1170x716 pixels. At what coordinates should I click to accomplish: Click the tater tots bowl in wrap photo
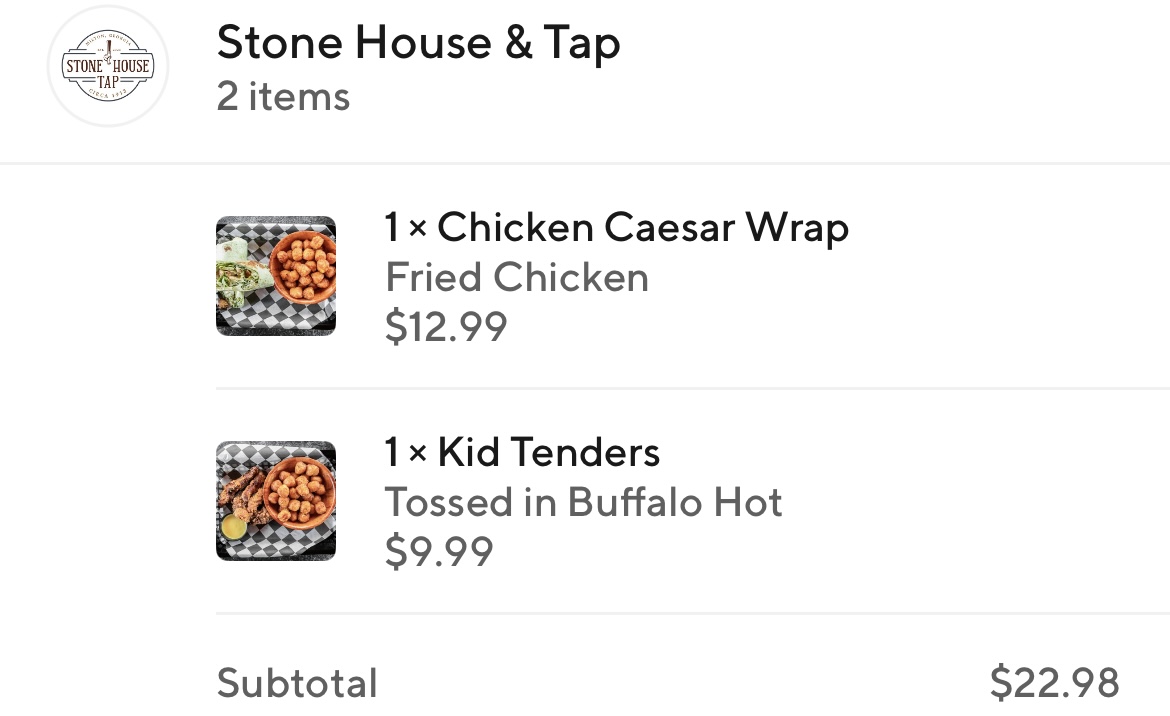[x=302, y=268]
